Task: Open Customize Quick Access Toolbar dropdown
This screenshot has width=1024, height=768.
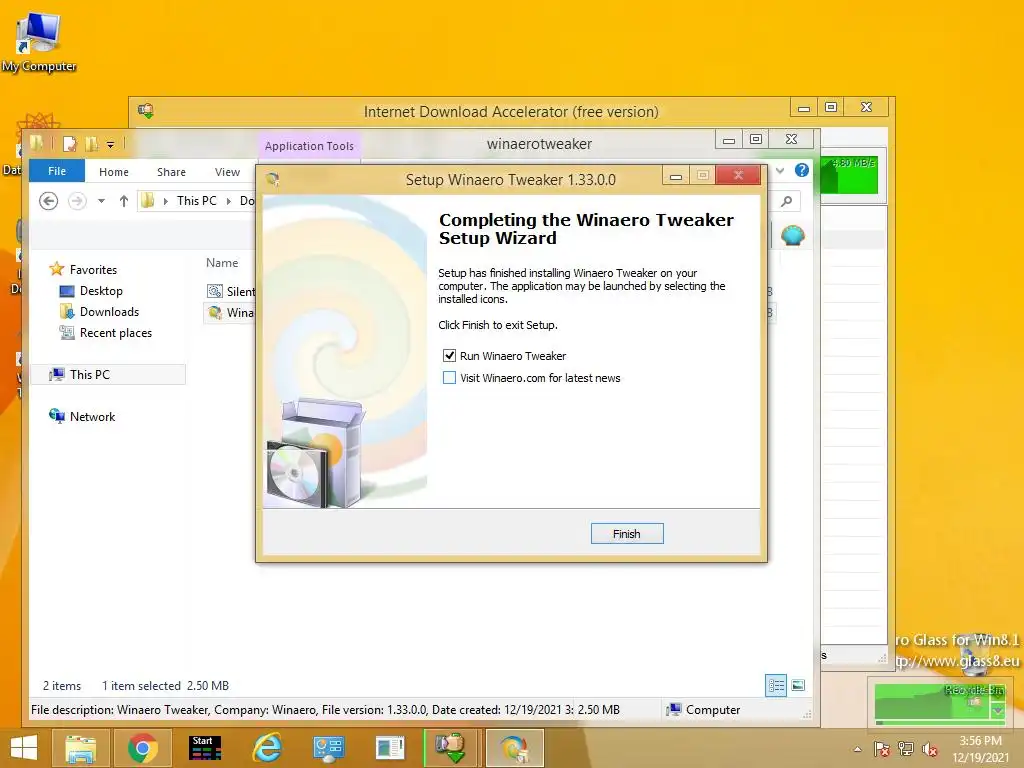Action: click(x=110, y=144)
